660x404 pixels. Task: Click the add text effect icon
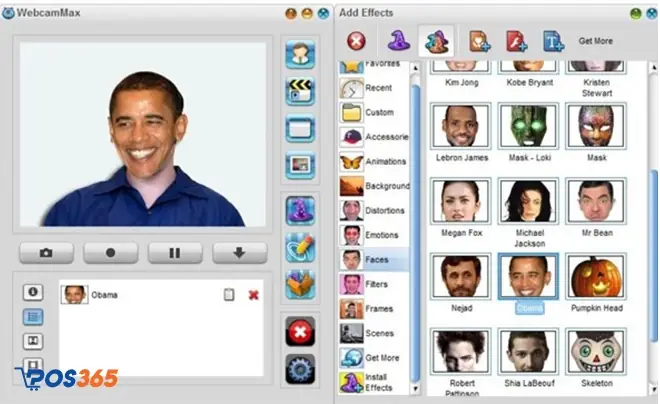coord(553,41)
